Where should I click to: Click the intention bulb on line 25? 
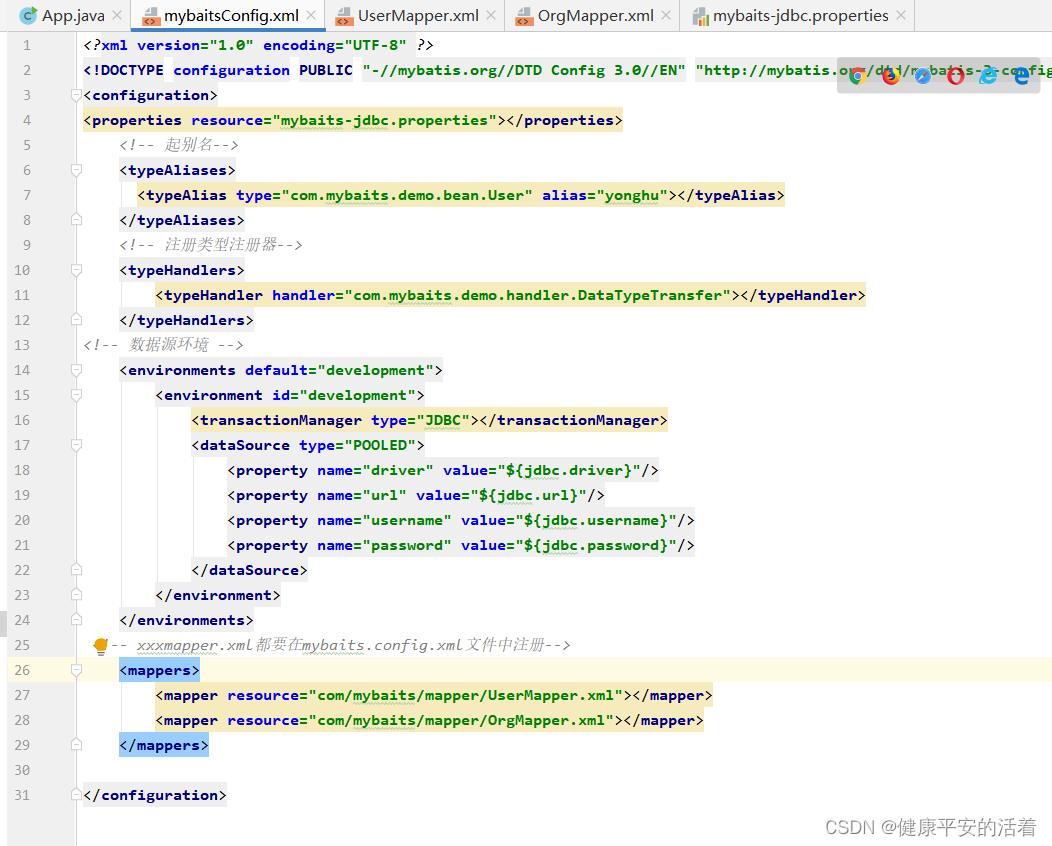[100, 645]
